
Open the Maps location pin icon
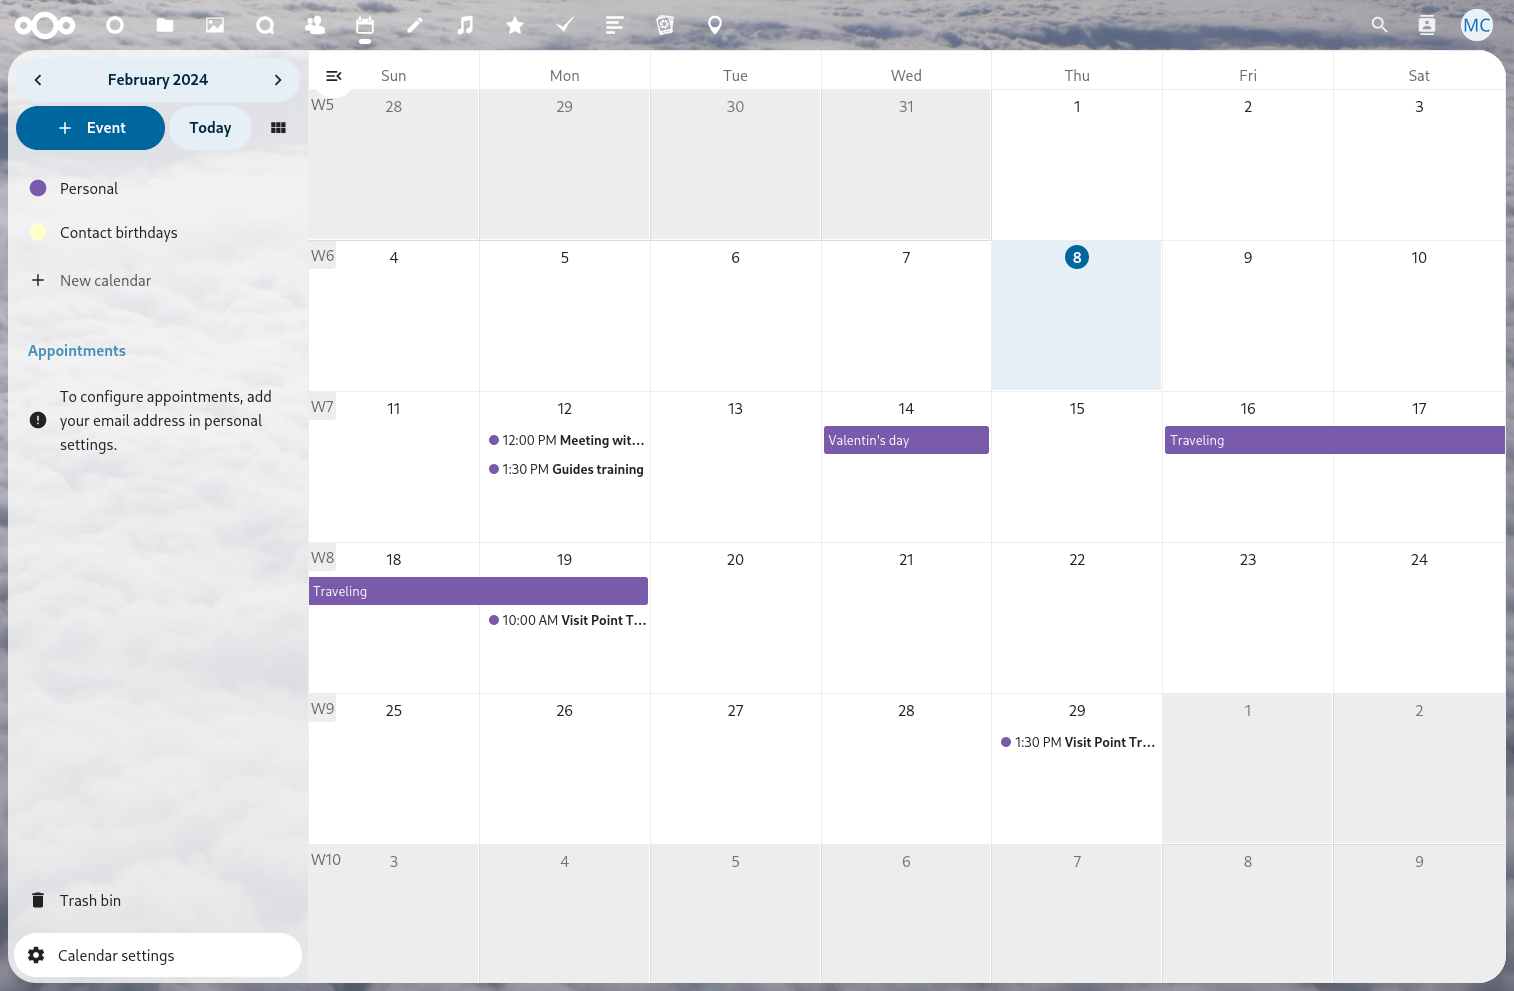(715, 25)
